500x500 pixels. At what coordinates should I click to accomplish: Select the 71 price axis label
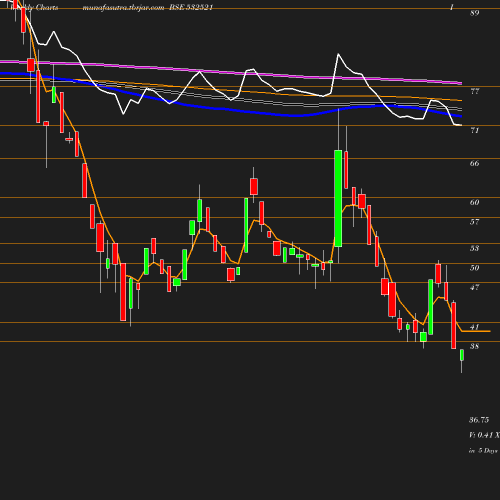coord(475,130)
